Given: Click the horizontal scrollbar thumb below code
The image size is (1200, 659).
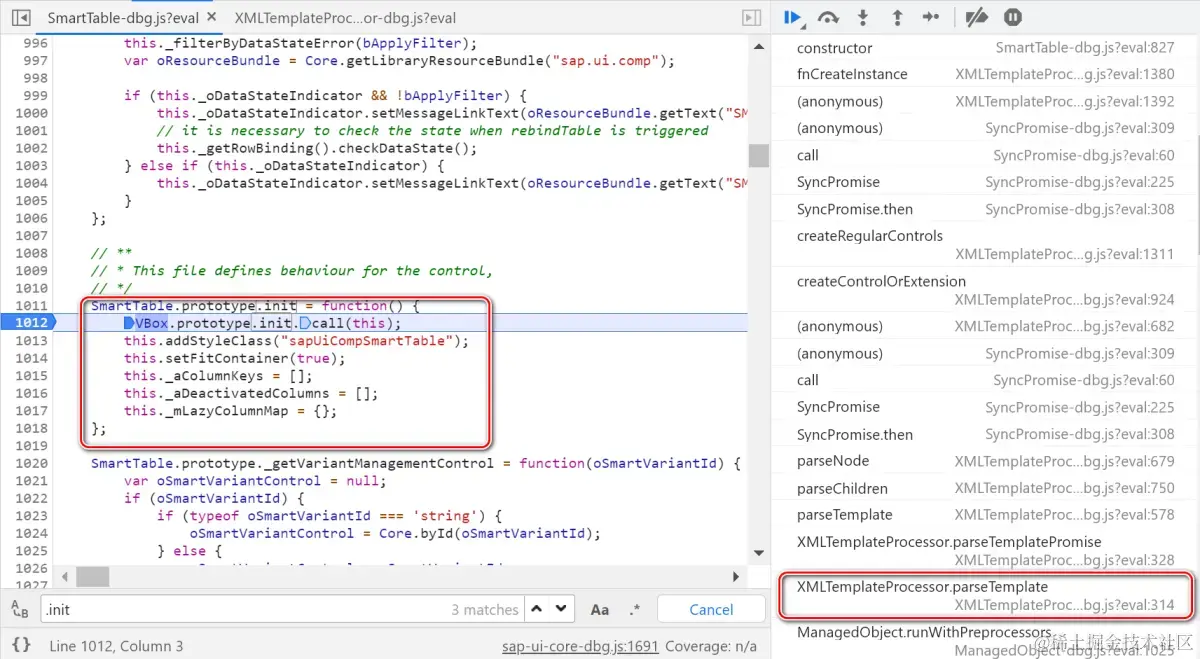Looking at the screenshot, I should pyautogui.click(x=92, y=577).
